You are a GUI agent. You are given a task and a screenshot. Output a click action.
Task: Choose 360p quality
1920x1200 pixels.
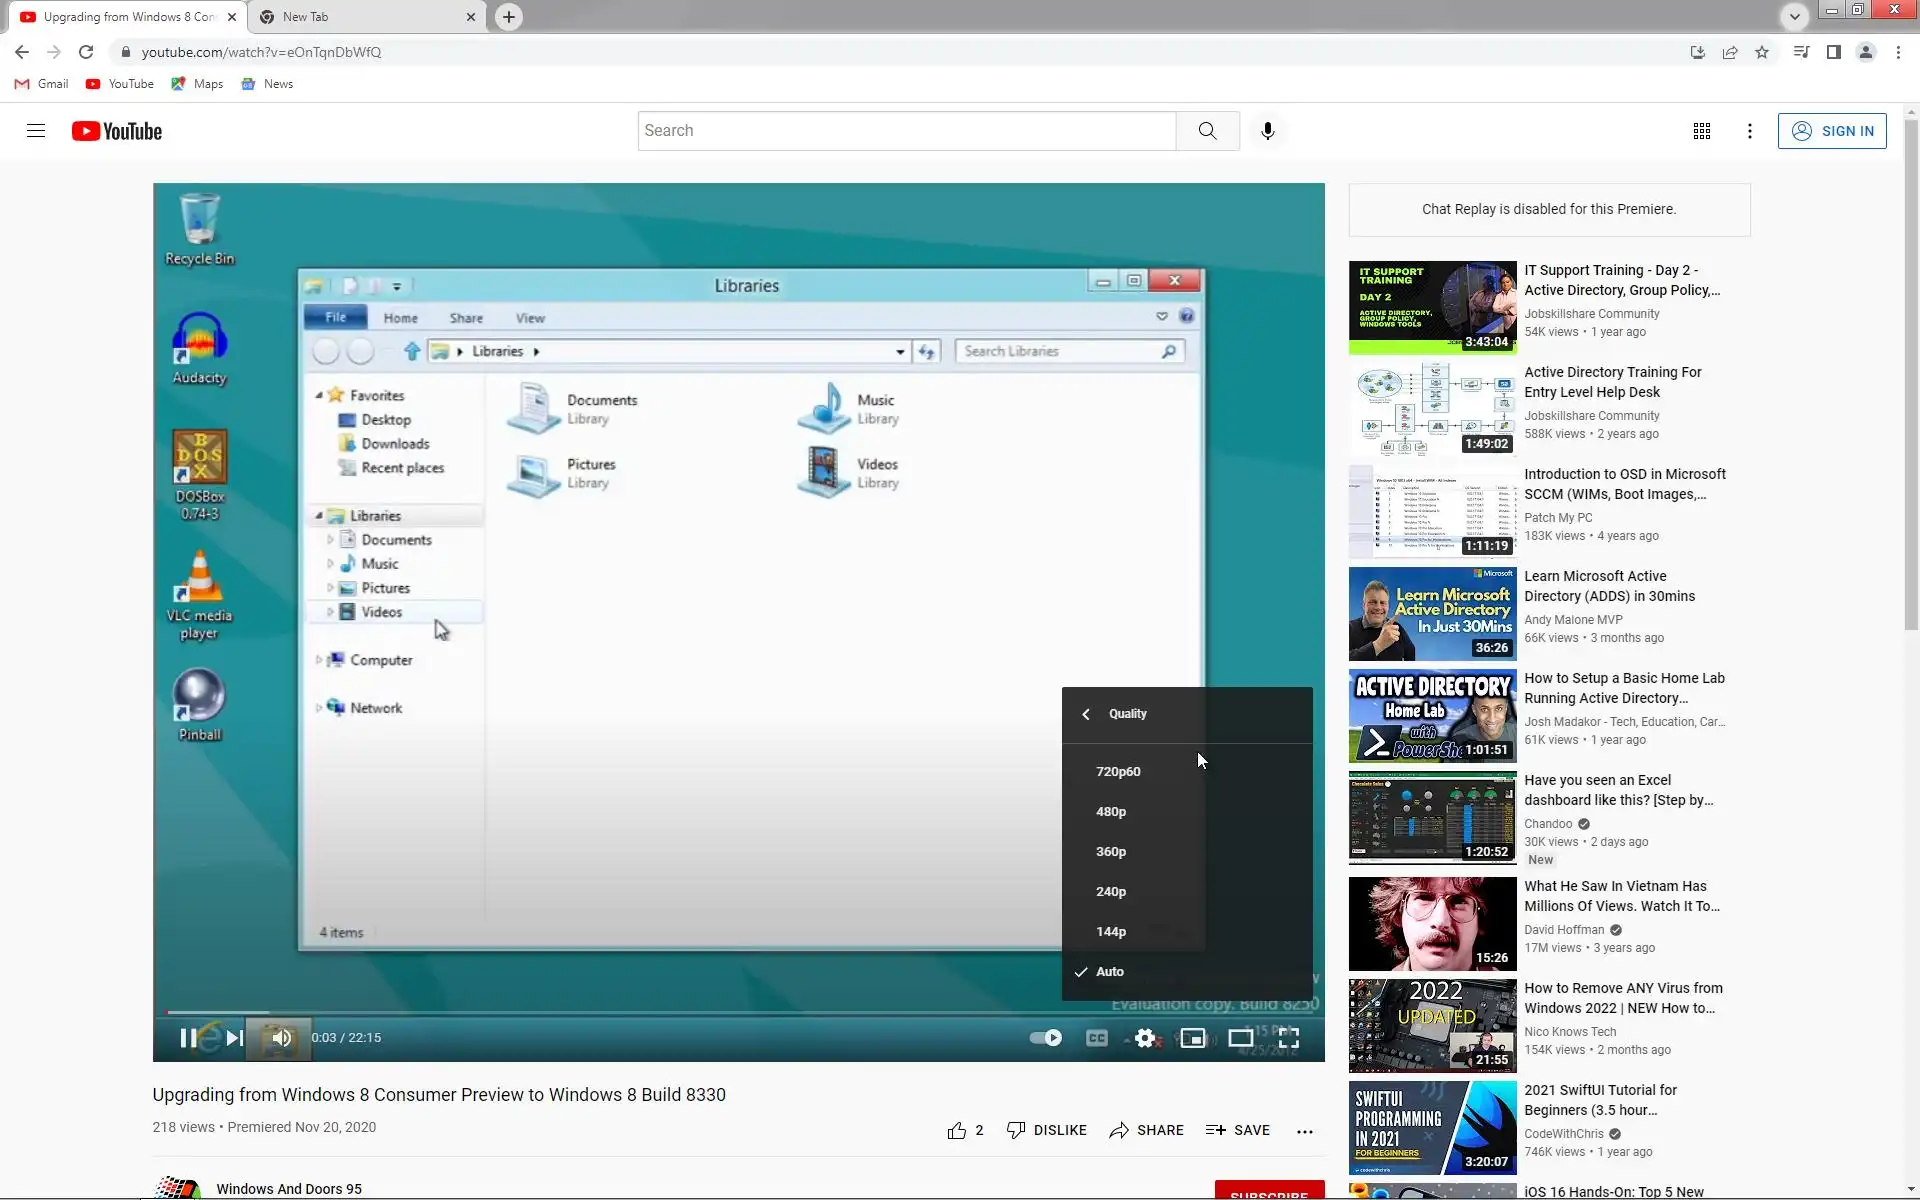(1111, 851)
